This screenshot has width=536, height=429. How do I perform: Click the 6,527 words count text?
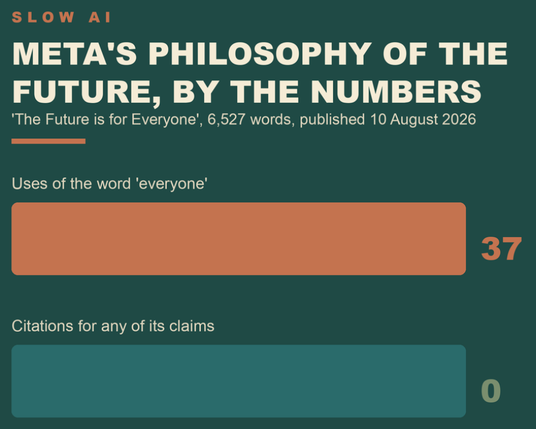[x=250, y=120]
